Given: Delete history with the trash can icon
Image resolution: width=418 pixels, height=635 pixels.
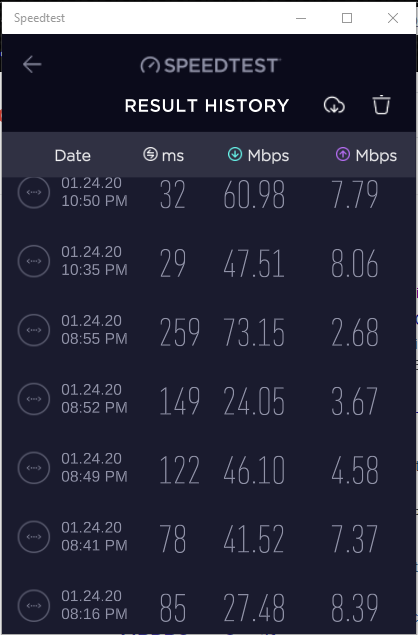Looking at the screenshot, I should 381,105.
